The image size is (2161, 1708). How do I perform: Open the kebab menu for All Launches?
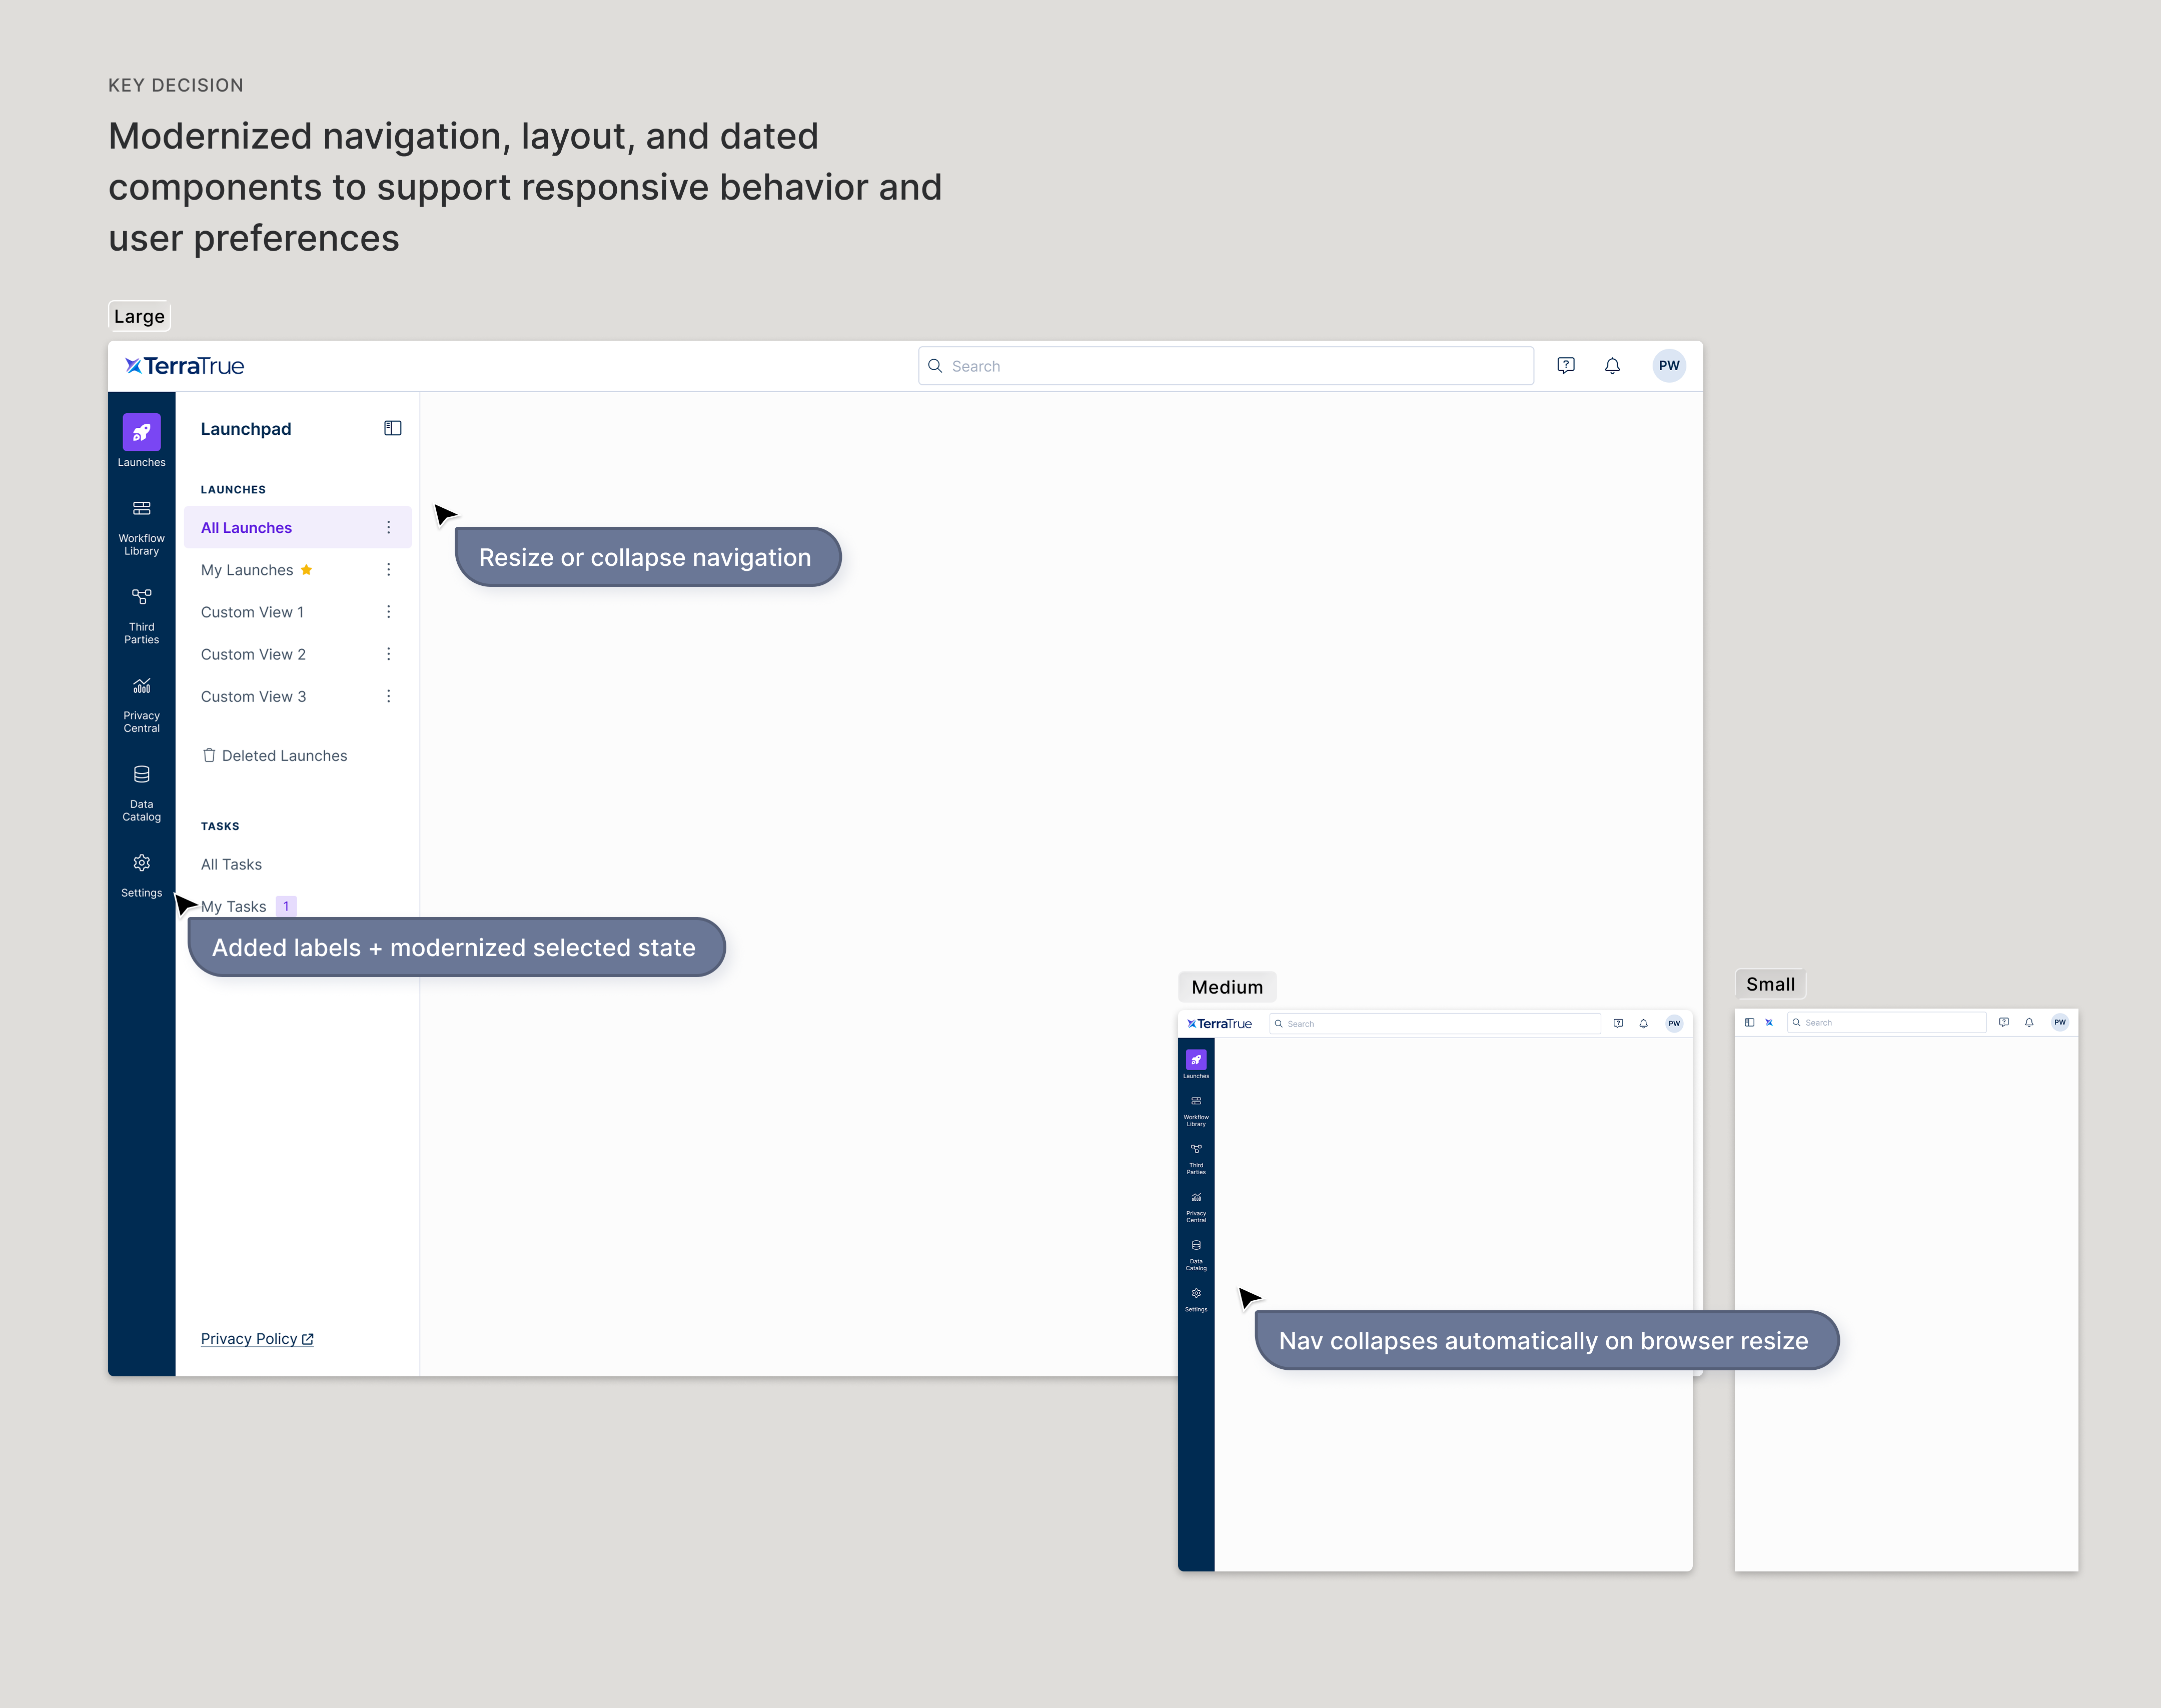tap(388, 527)
